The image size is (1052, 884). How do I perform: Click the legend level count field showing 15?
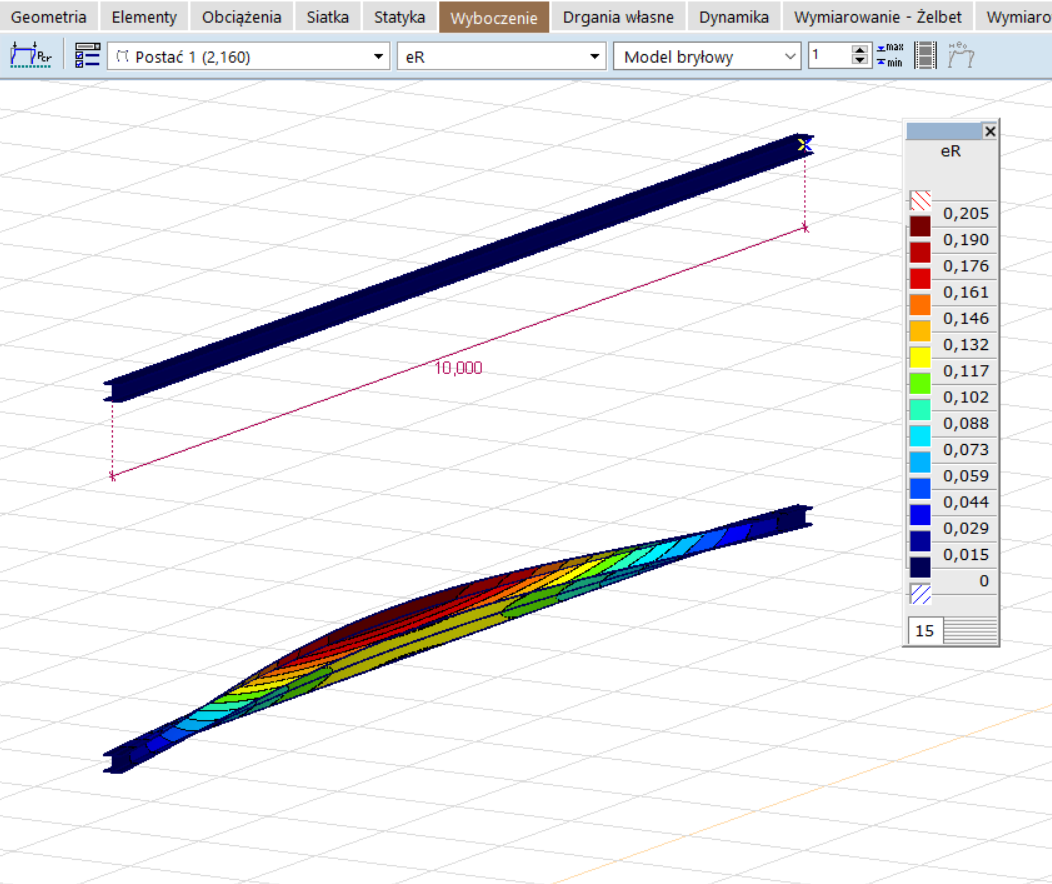(x=925, y=630)
